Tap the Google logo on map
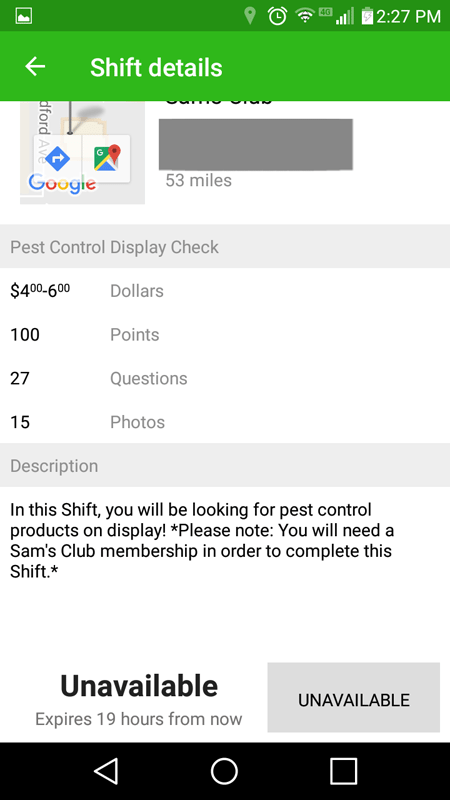This screenshot has width=450, height=800. tap(62, 184)
